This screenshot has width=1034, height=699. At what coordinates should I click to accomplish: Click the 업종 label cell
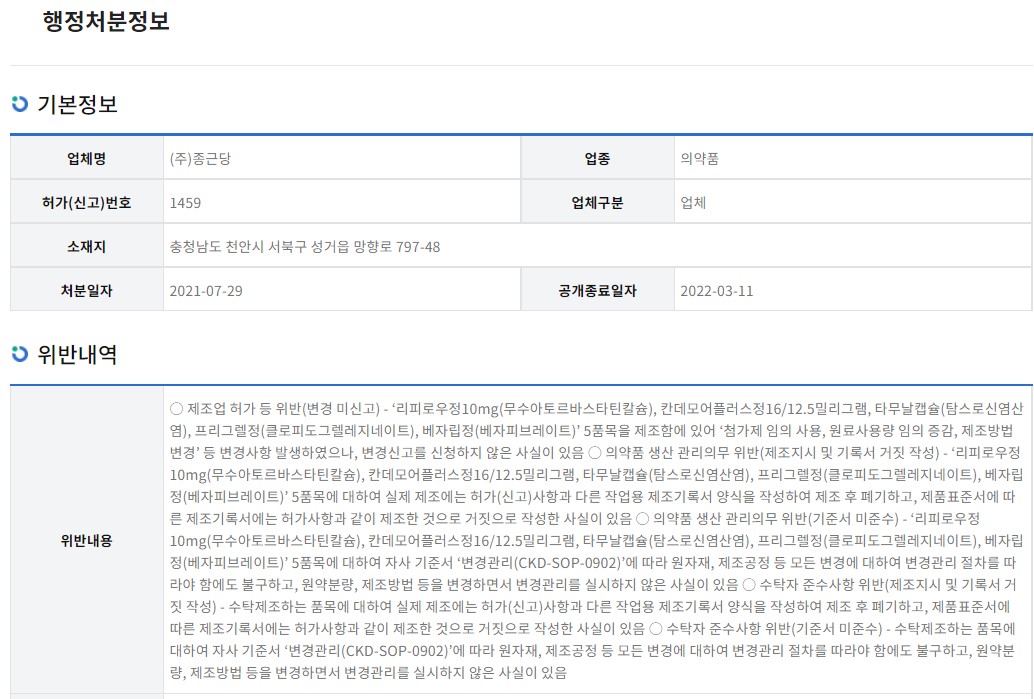coord(597,158)
